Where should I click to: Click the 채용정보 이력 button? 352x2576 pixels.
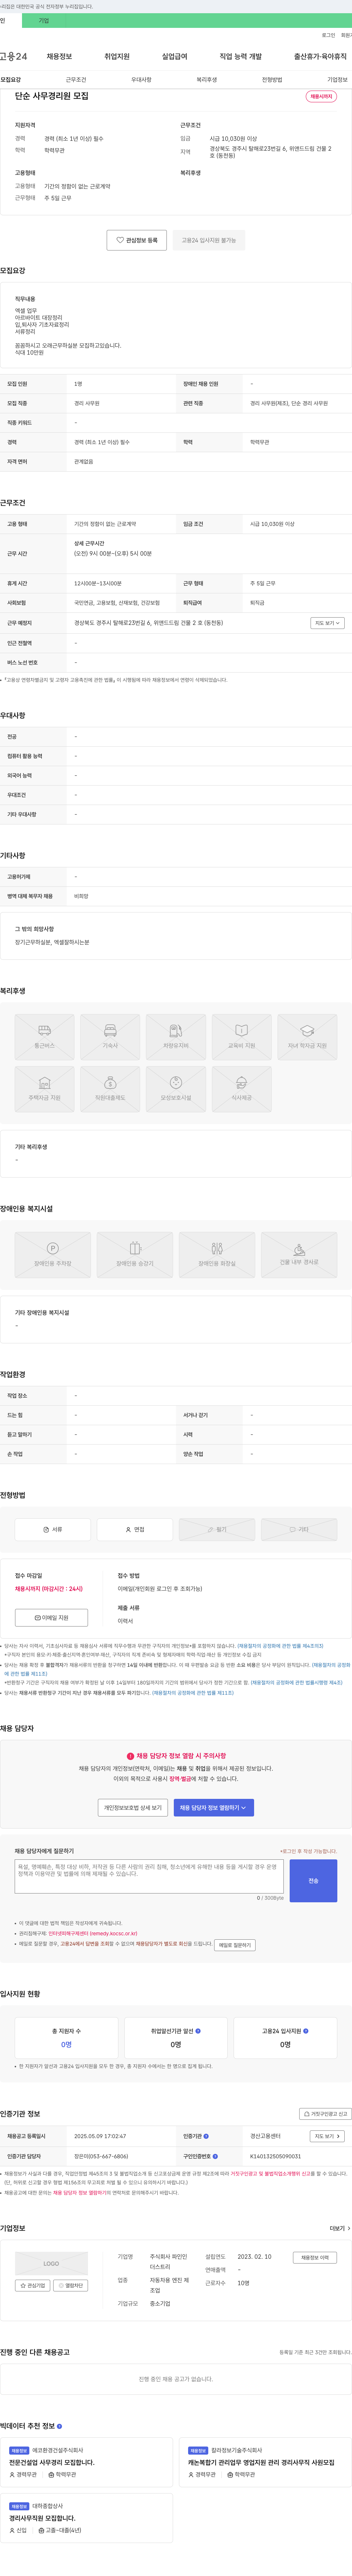tap(315, 2258)
